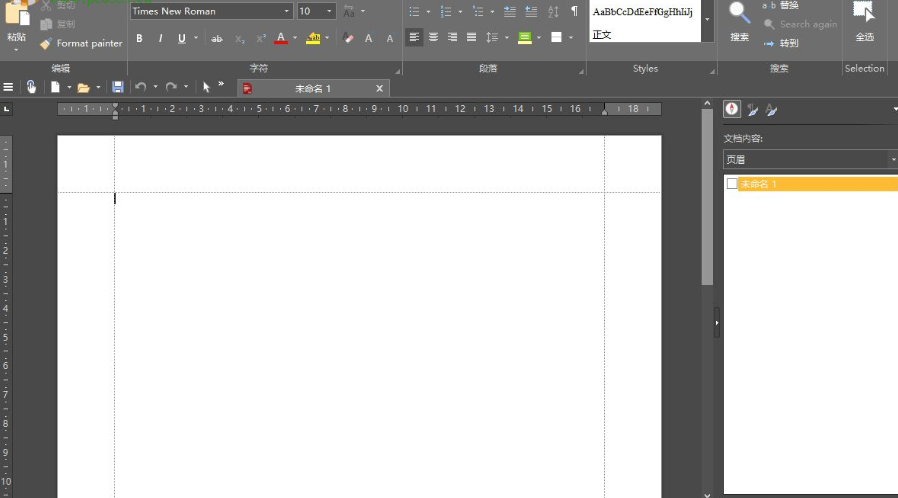Click the Save floppy disk icon
This screenshot has height=498, width=898.
118,88
